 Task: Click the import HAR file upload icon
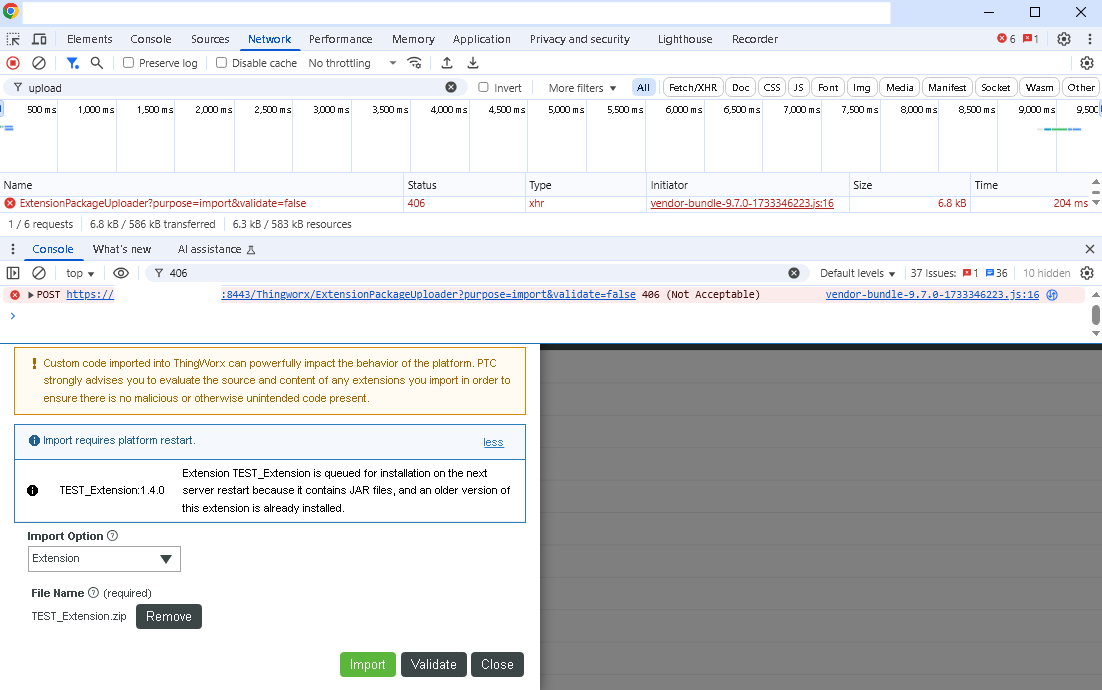tap(447, 63)
